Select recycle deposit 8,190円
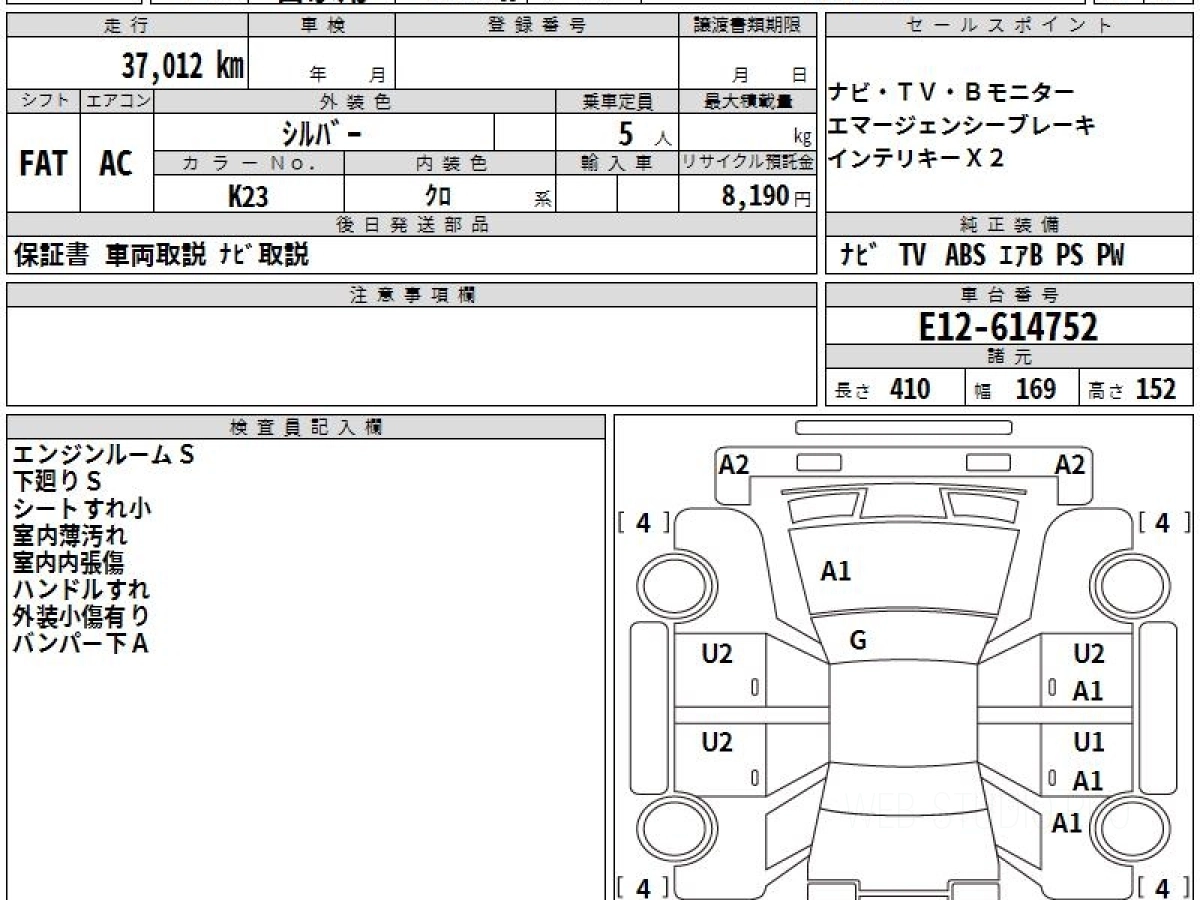 click(x=766, y=196)
